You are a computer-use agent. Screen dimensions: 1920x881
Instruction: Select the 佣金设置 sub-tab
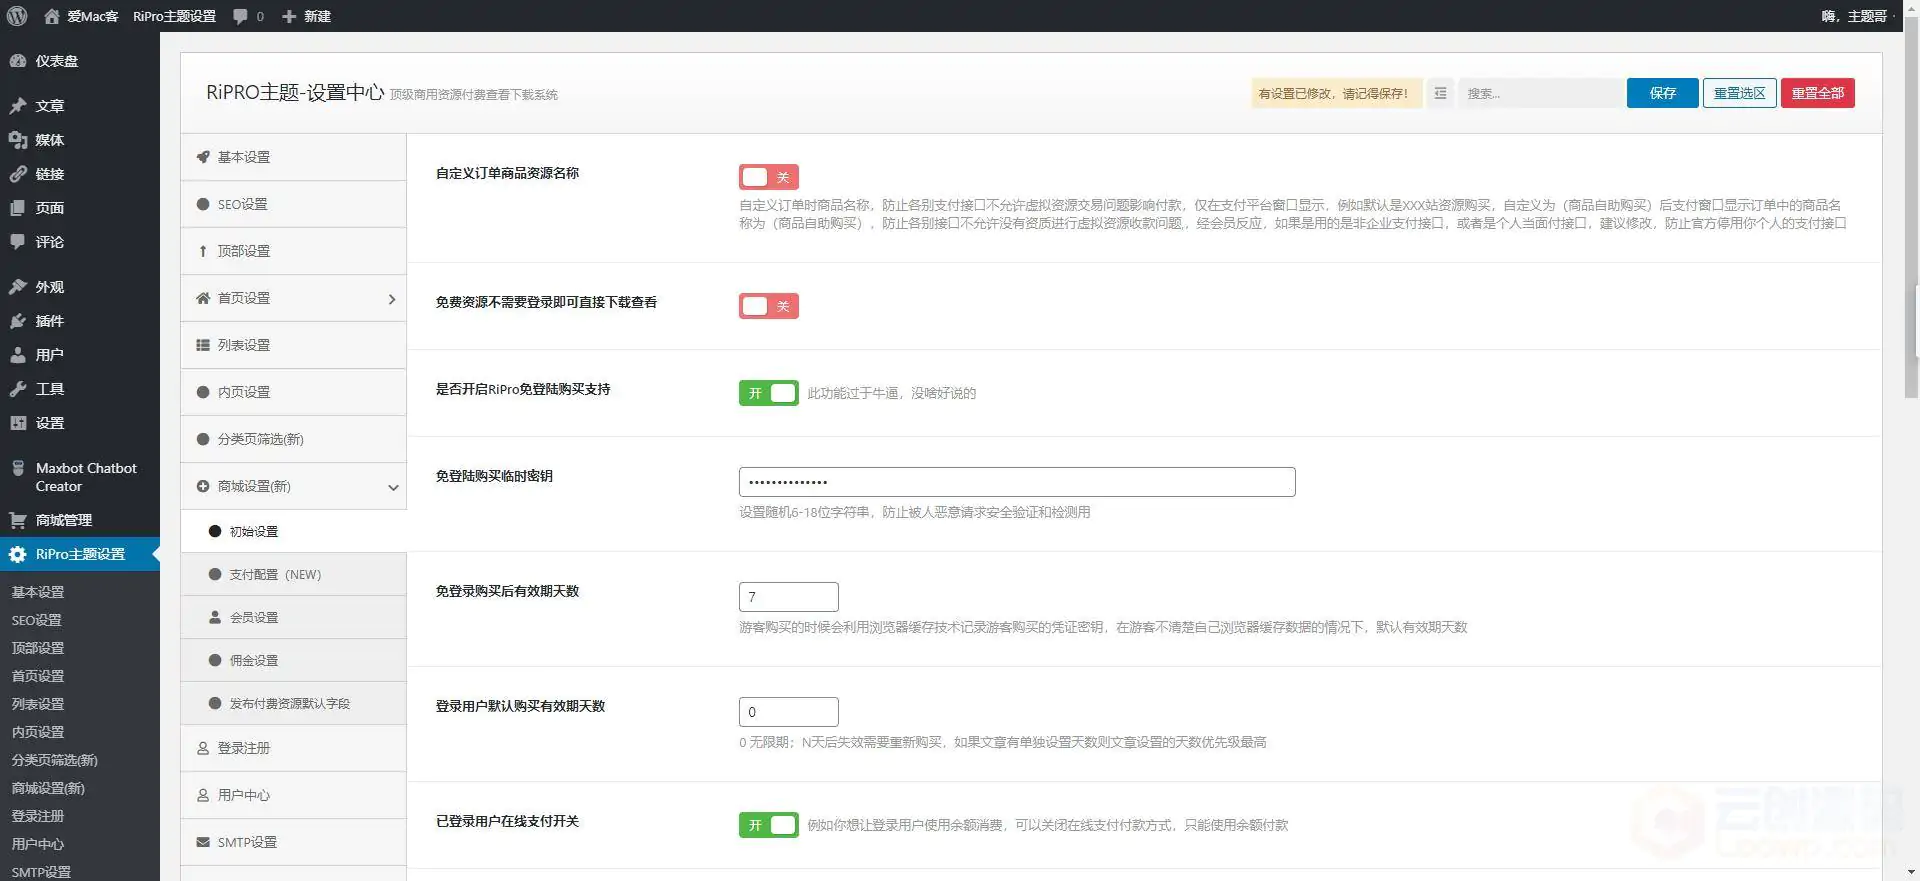point(293,660)
